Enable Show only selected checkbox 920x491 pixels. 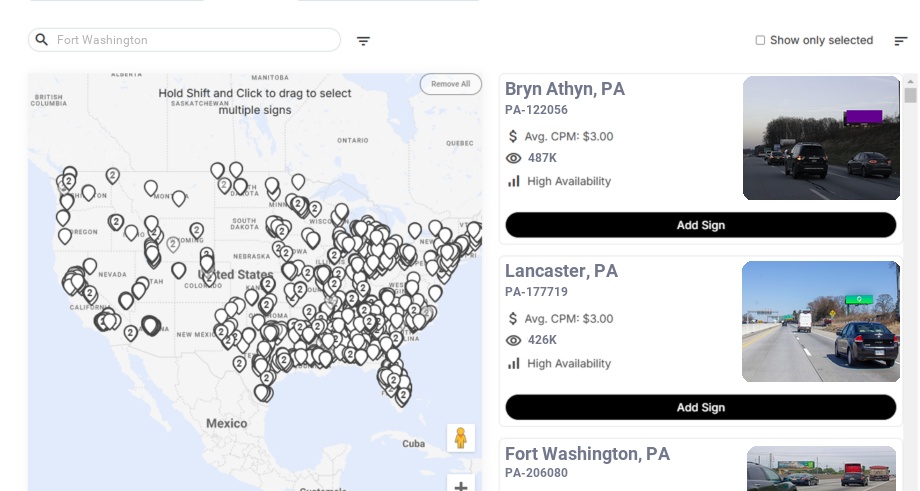pyautogui.click(x=760, y=41)
